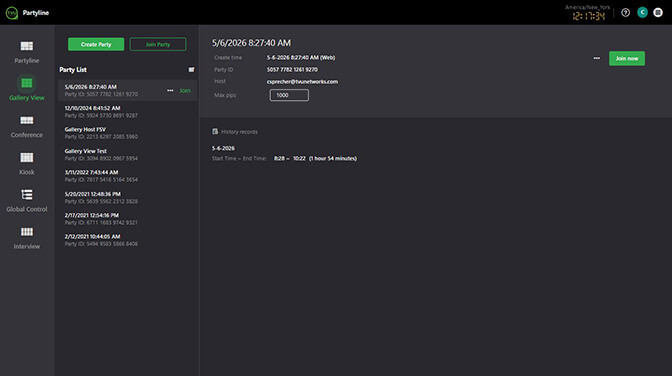Click the Create Party button
This screenshot has width=672, height=376.
pyautogui.click(x=96, y=44)
